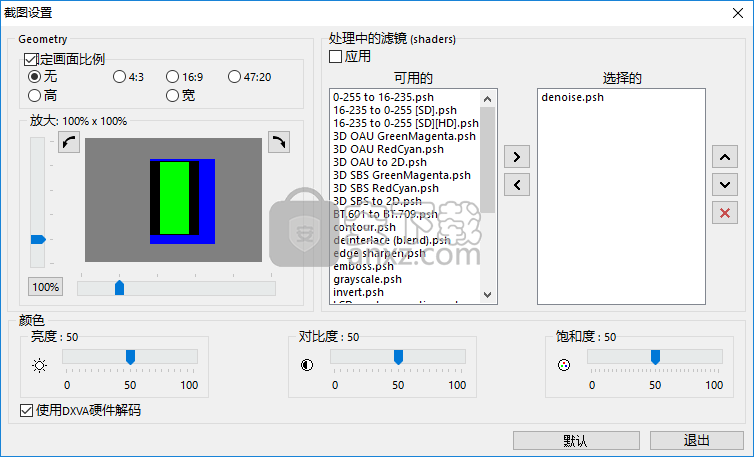Select contour.psh shader

click(364, 227)
